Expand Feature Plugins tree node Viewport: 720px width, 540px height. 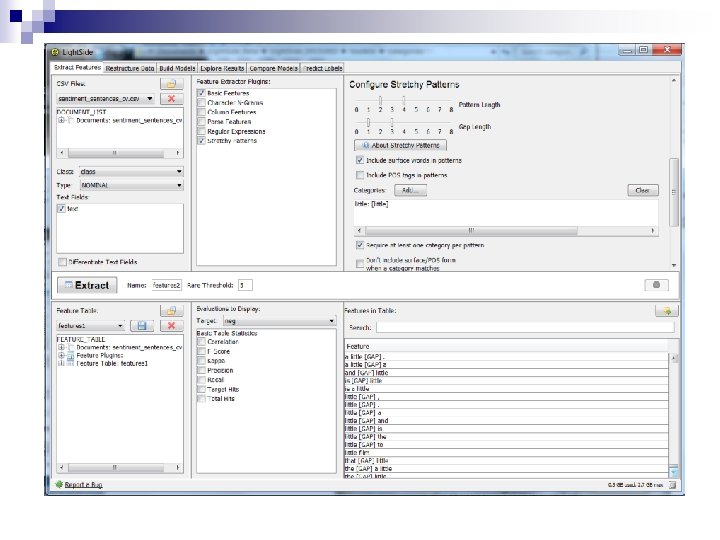pos(61,355)
